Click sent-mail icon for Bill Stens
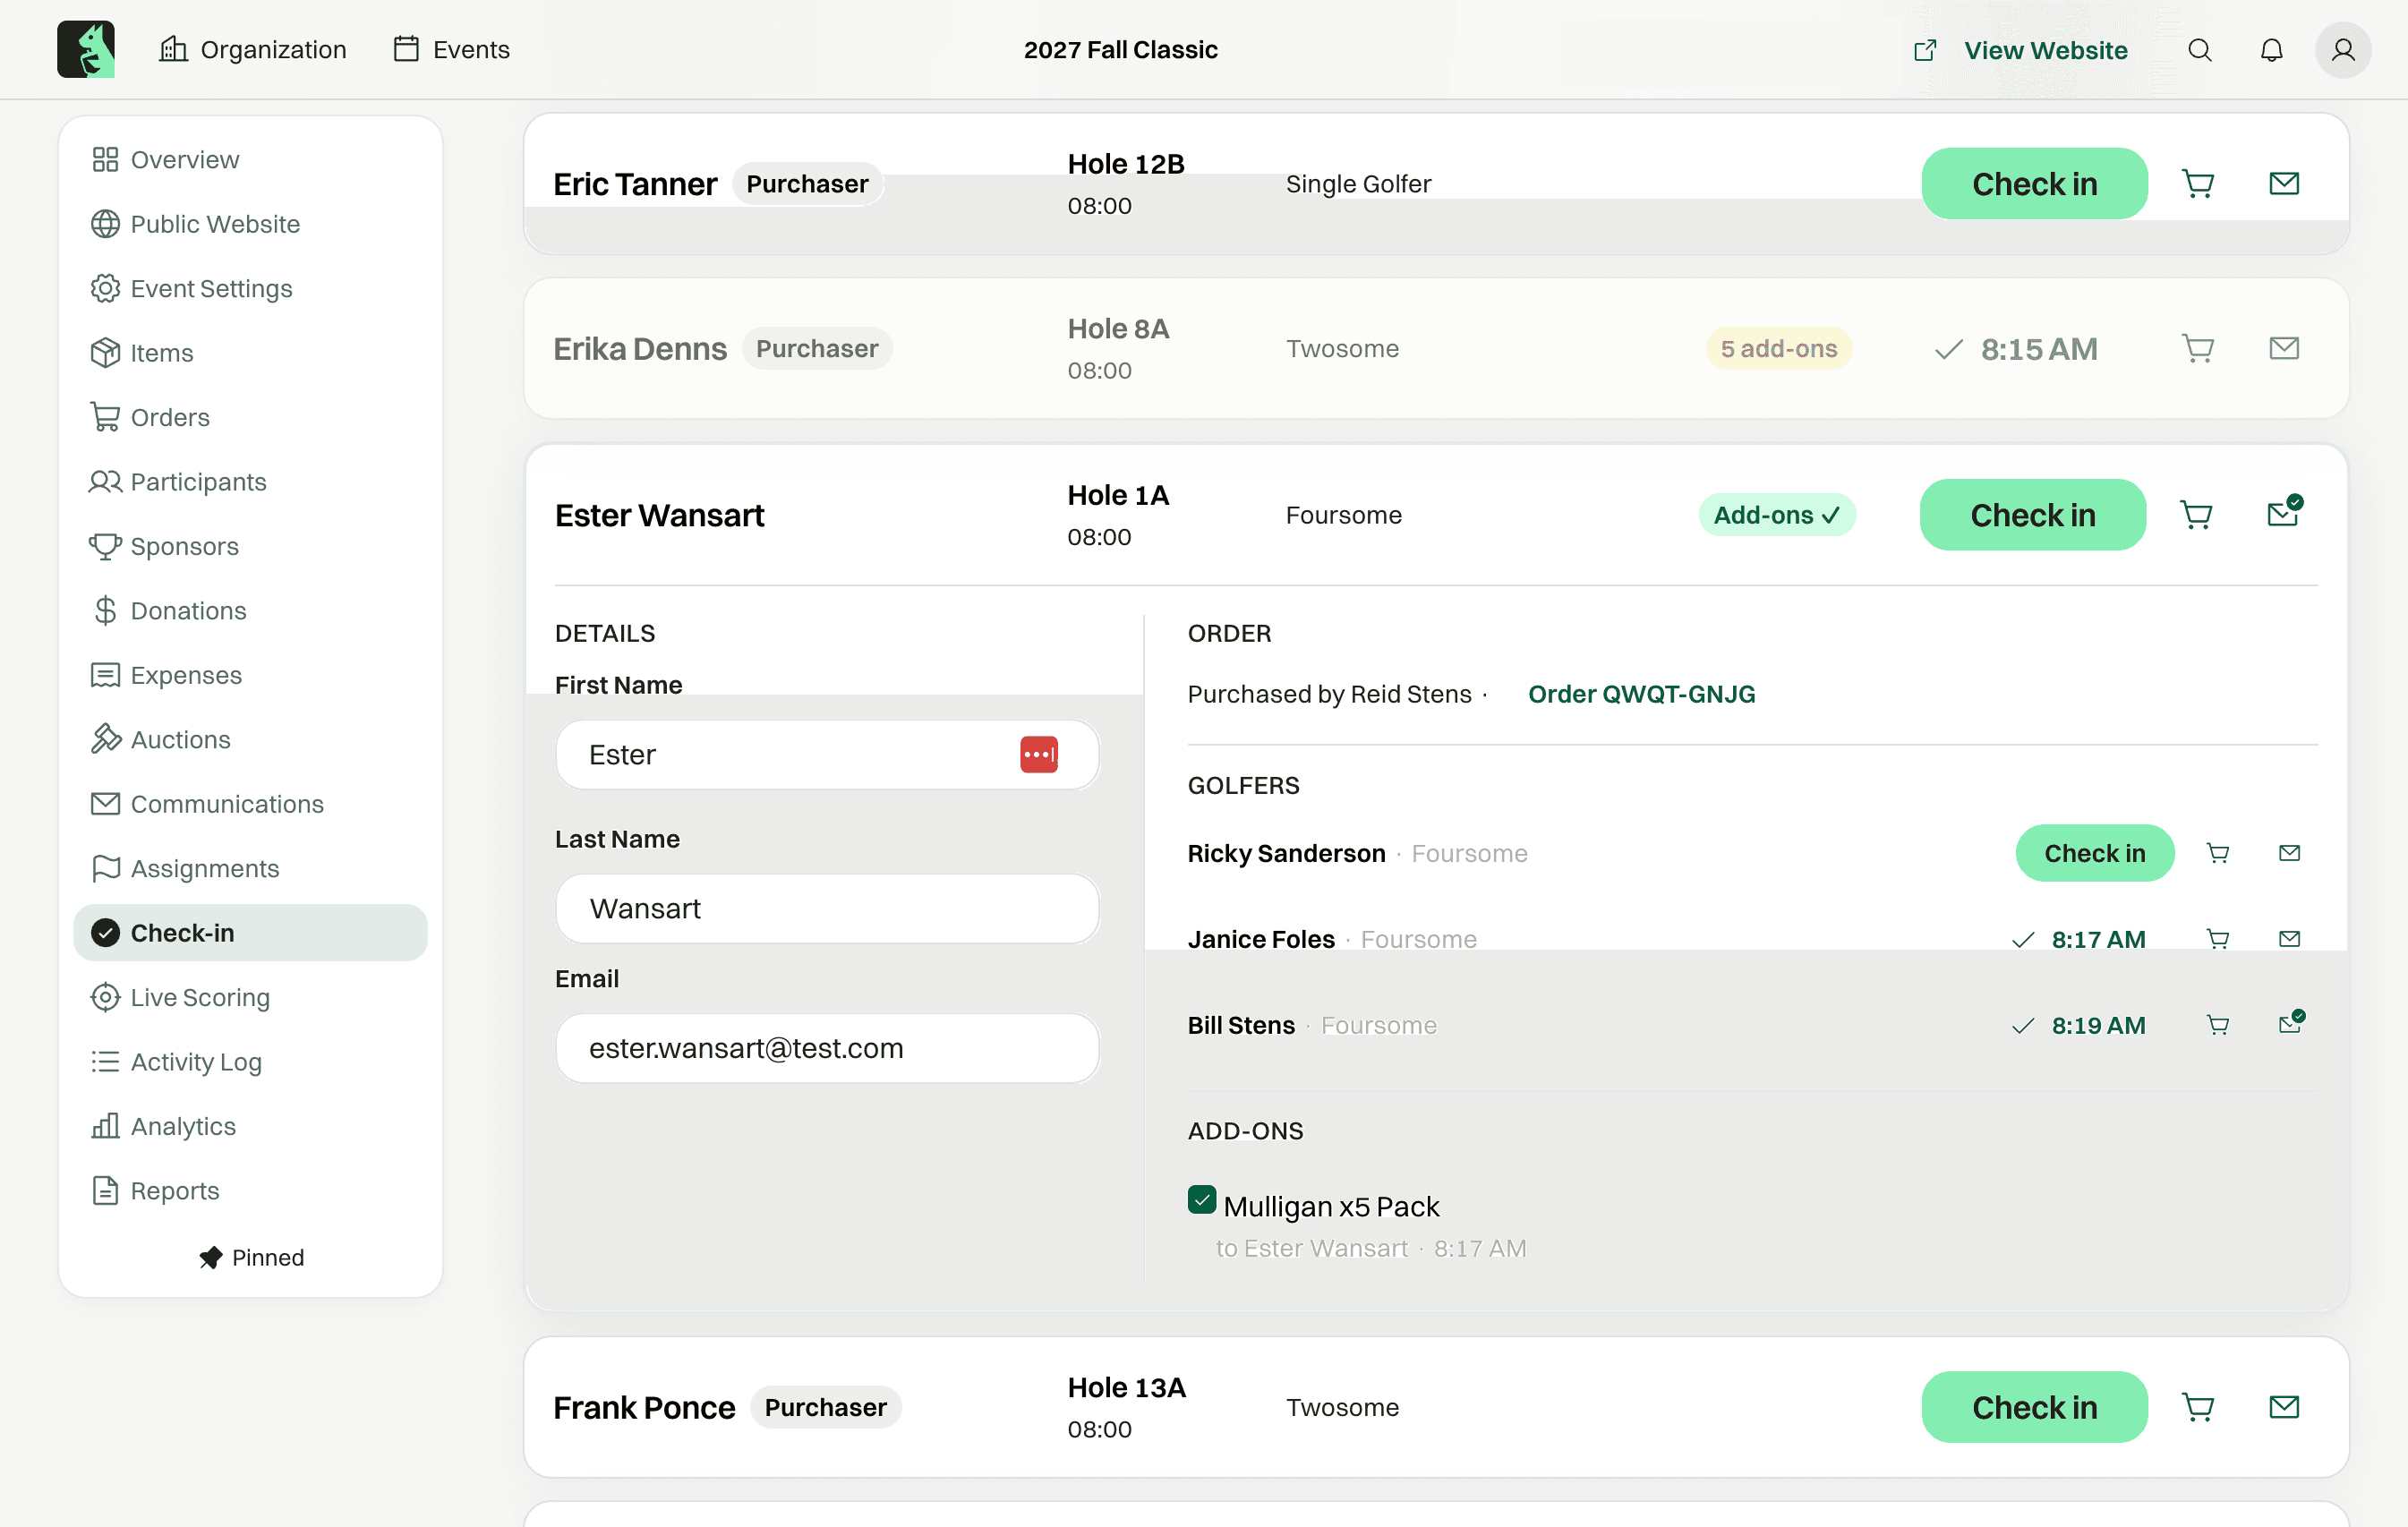This screenshot has height=1527, width=2408. (2291, 1022)
